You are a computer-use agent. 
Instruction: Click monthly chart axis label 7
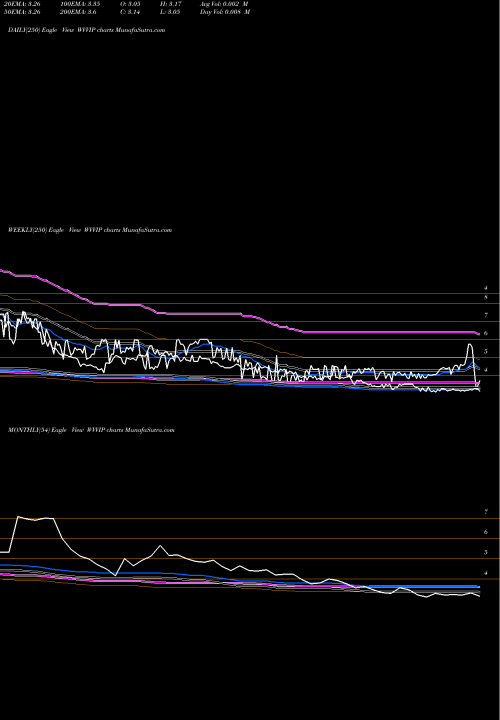pos(486,512)
